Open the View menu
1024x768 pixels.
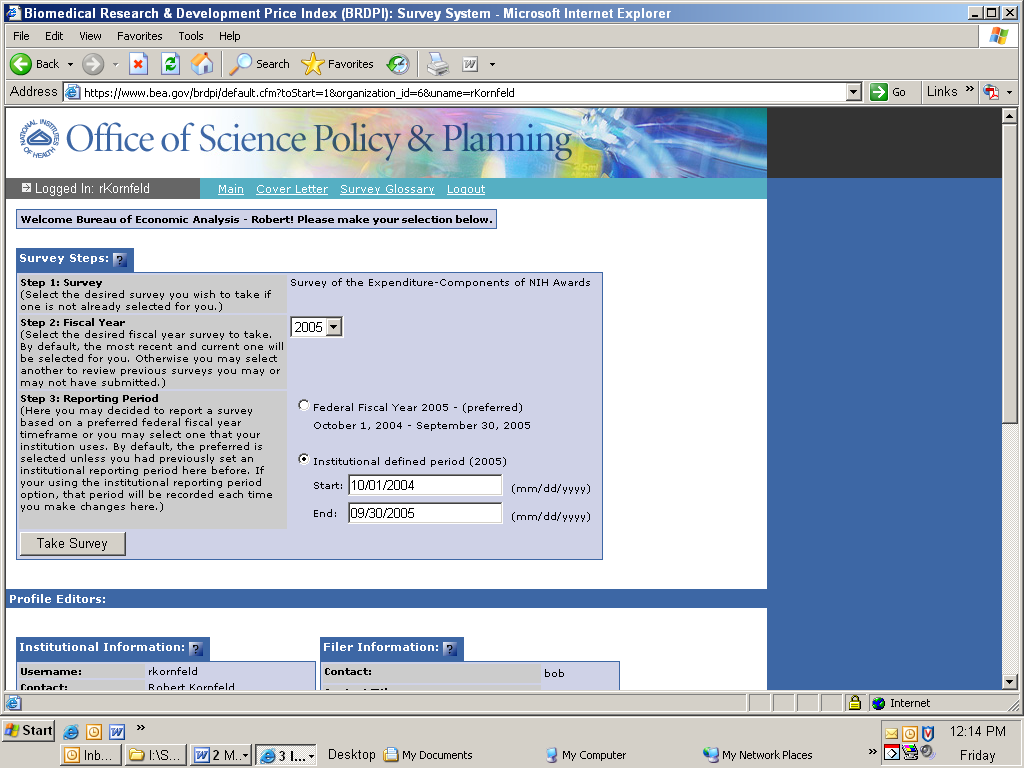[91, 36]
